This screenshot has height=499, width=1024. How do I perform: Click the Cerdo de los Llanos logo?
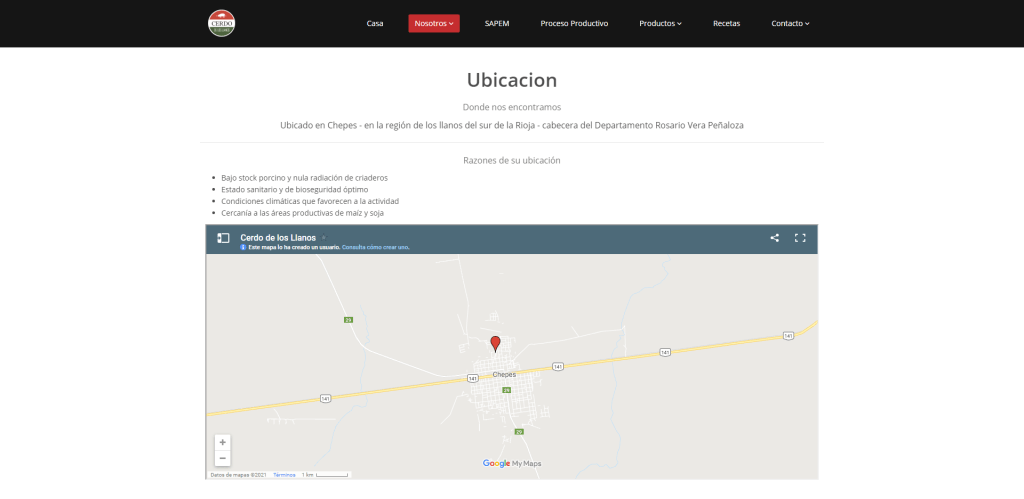[221, 23]
